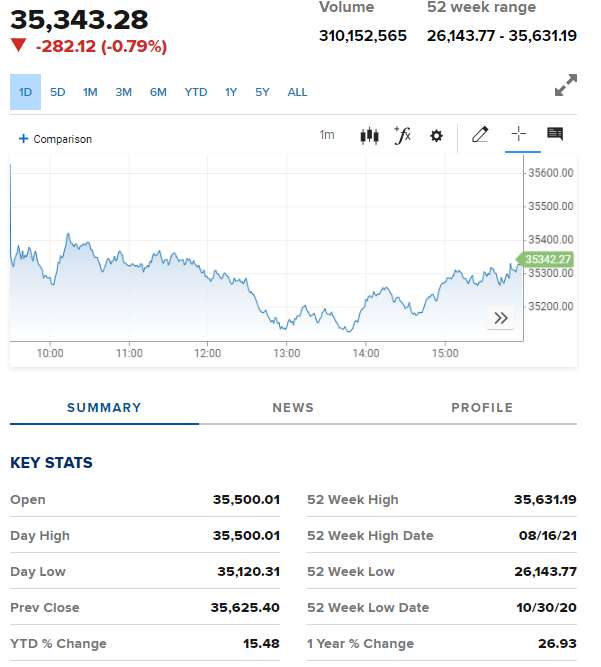The height and width of the screenshot is (667, 601).
Task: Switch to the NEWS tab
Action: 293,408
